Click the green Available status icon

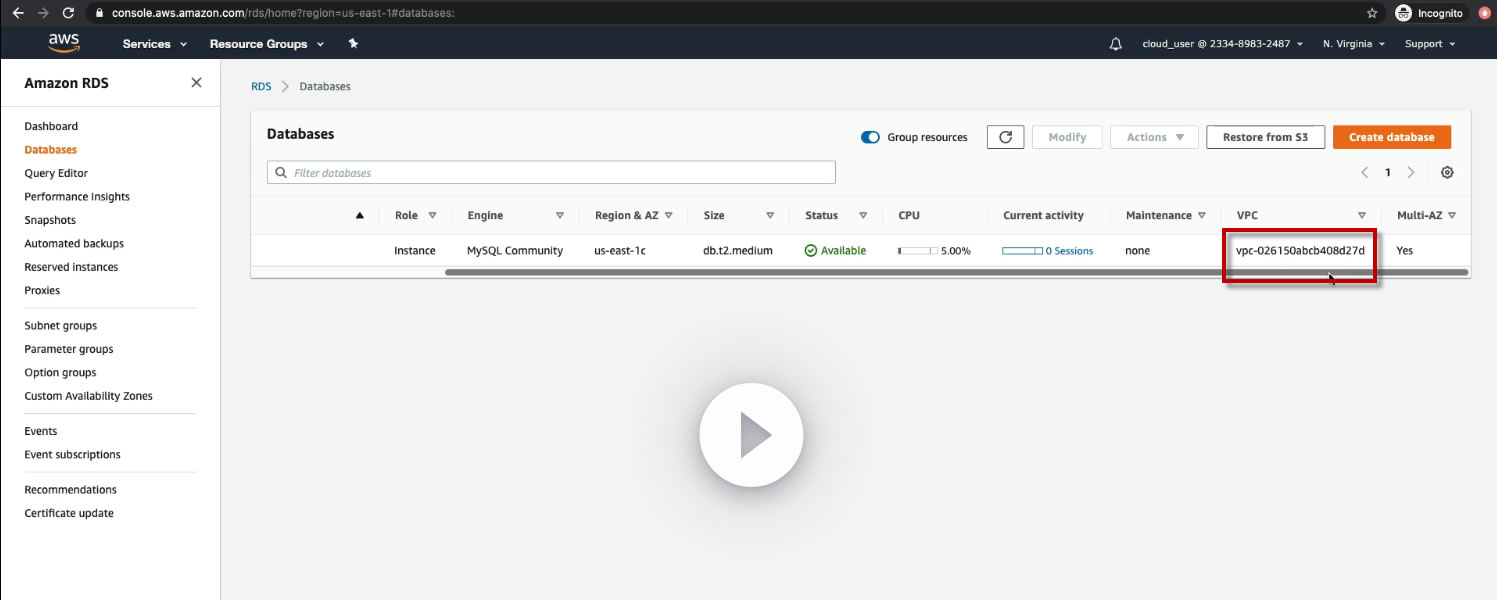point(811,250)
